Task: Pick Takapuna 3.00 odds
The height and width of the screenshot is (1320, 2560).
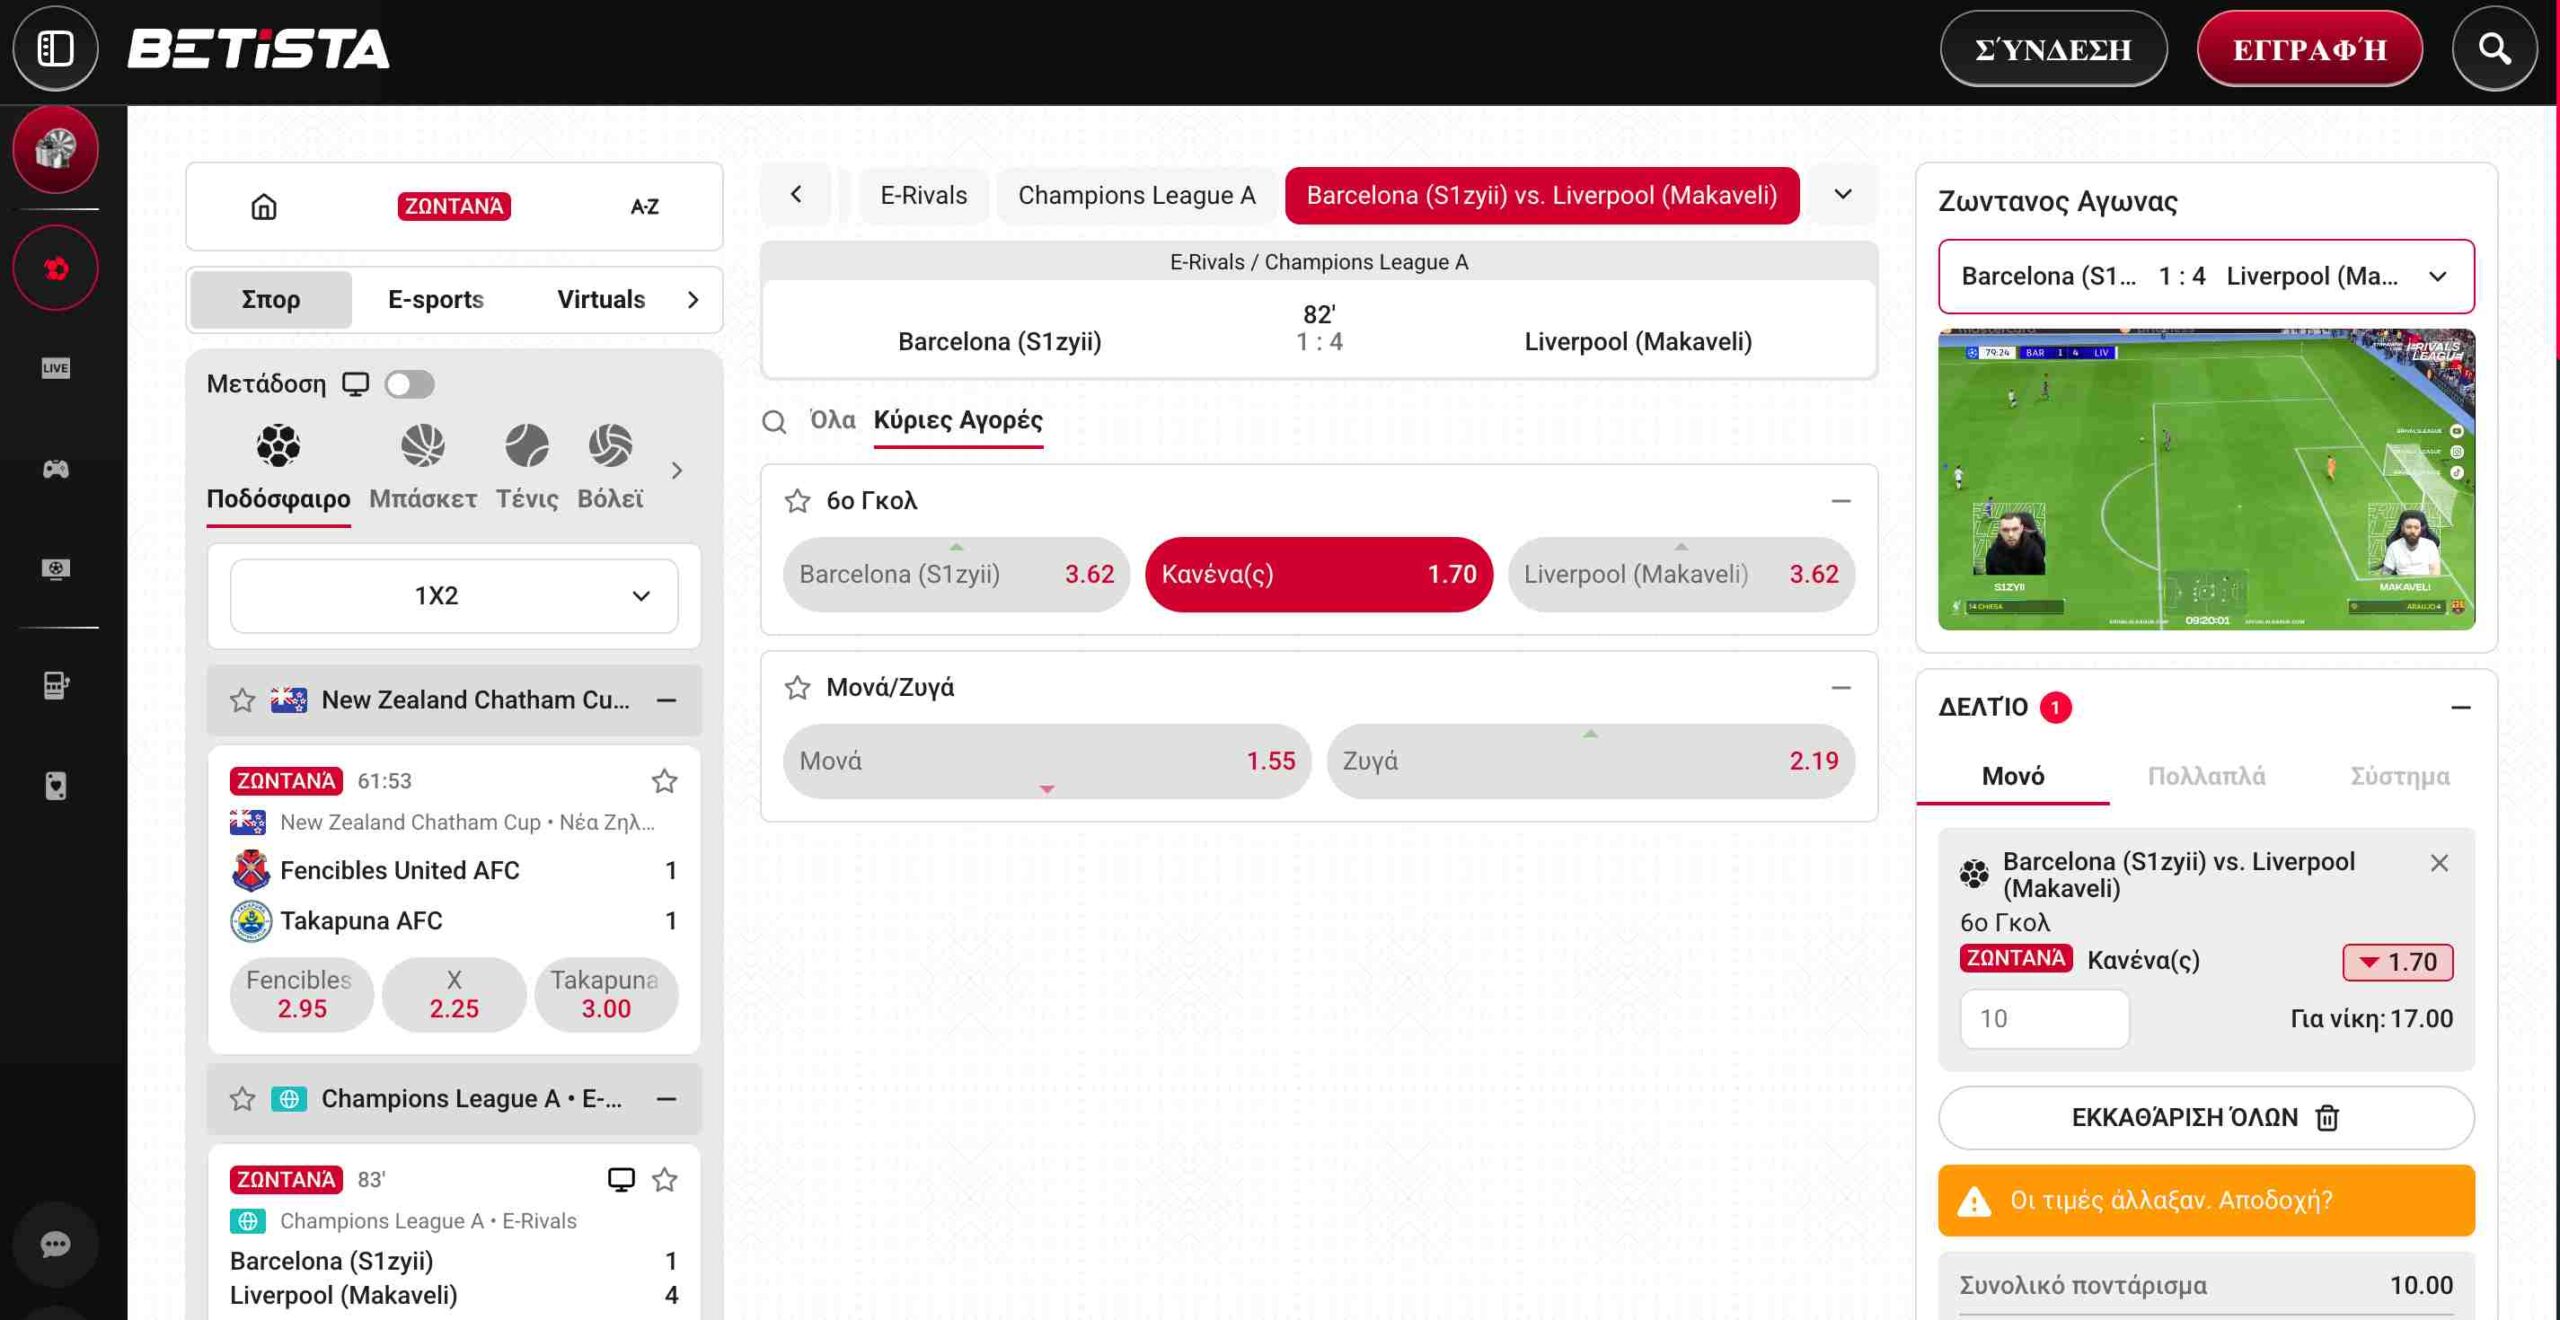Action: pos(606,994)
